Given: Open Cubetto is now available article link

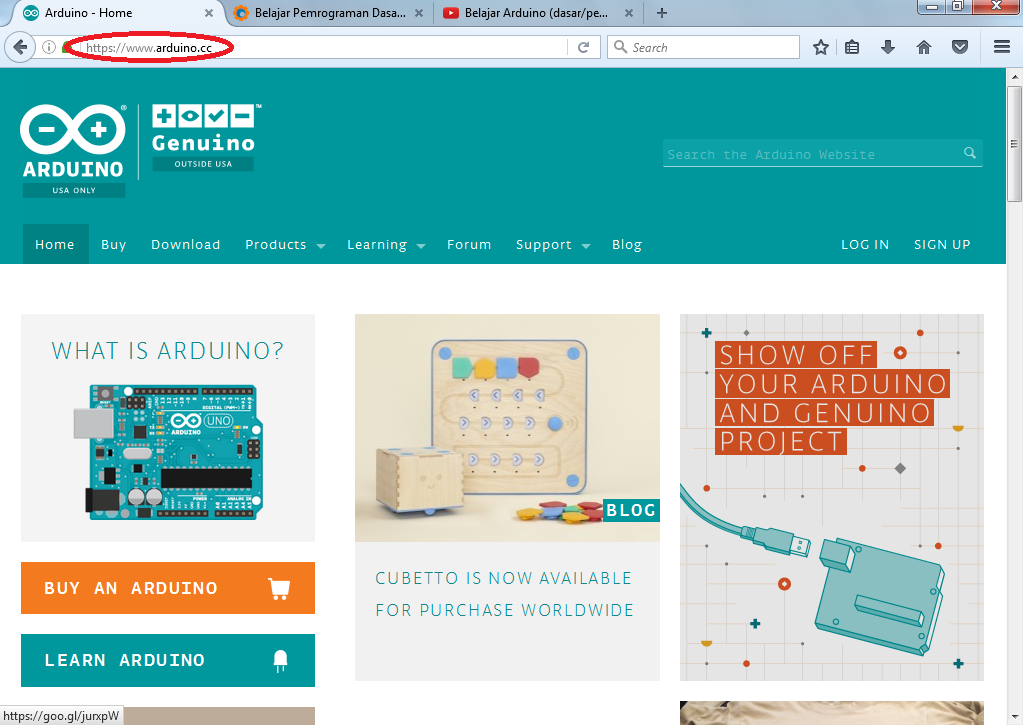Looking at the screenshot, I should [x=504, y=594].
